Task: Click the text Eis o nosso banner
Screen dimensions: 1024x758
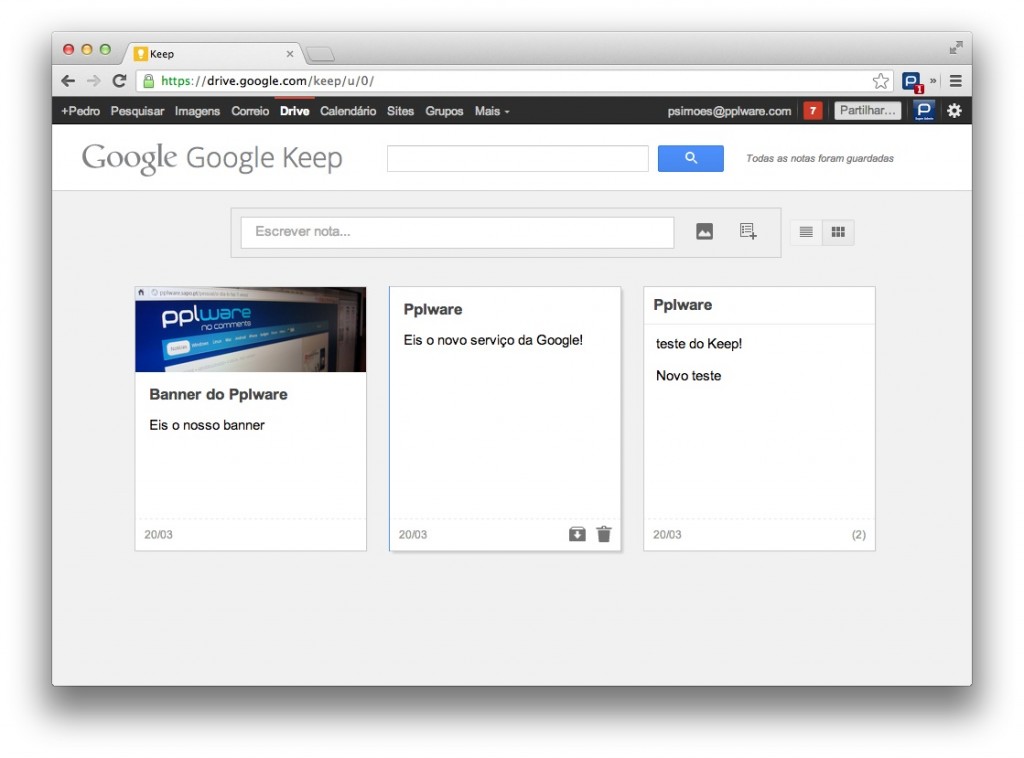Action: (x=206, y=425)
